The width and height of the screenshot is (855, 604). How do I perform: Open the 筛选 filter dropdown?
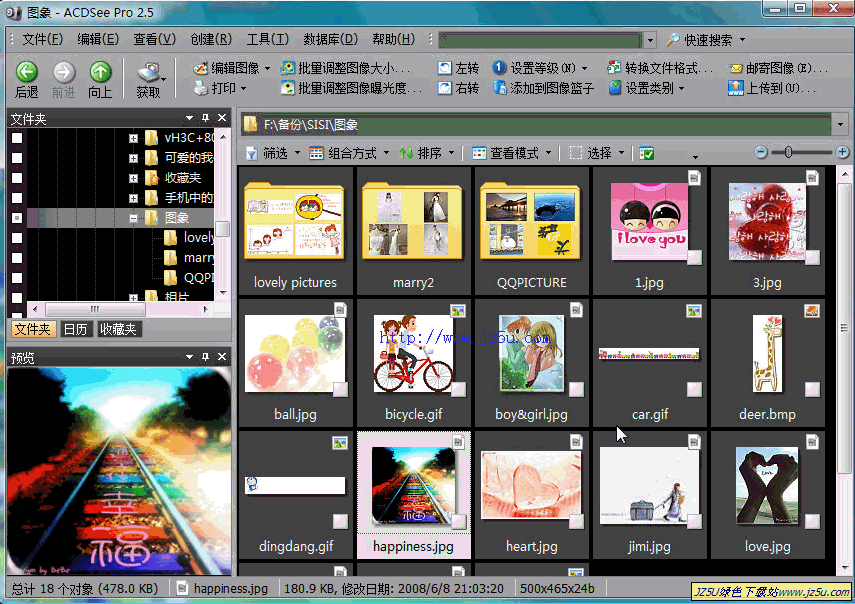pyautogui.click(x=266, y=153)
